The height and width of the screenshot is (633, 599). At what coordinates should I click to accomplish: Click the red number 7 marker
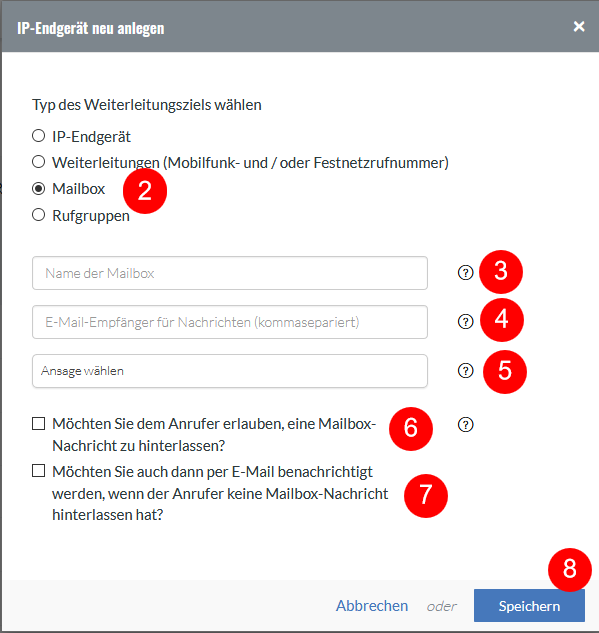pos(426,495)
